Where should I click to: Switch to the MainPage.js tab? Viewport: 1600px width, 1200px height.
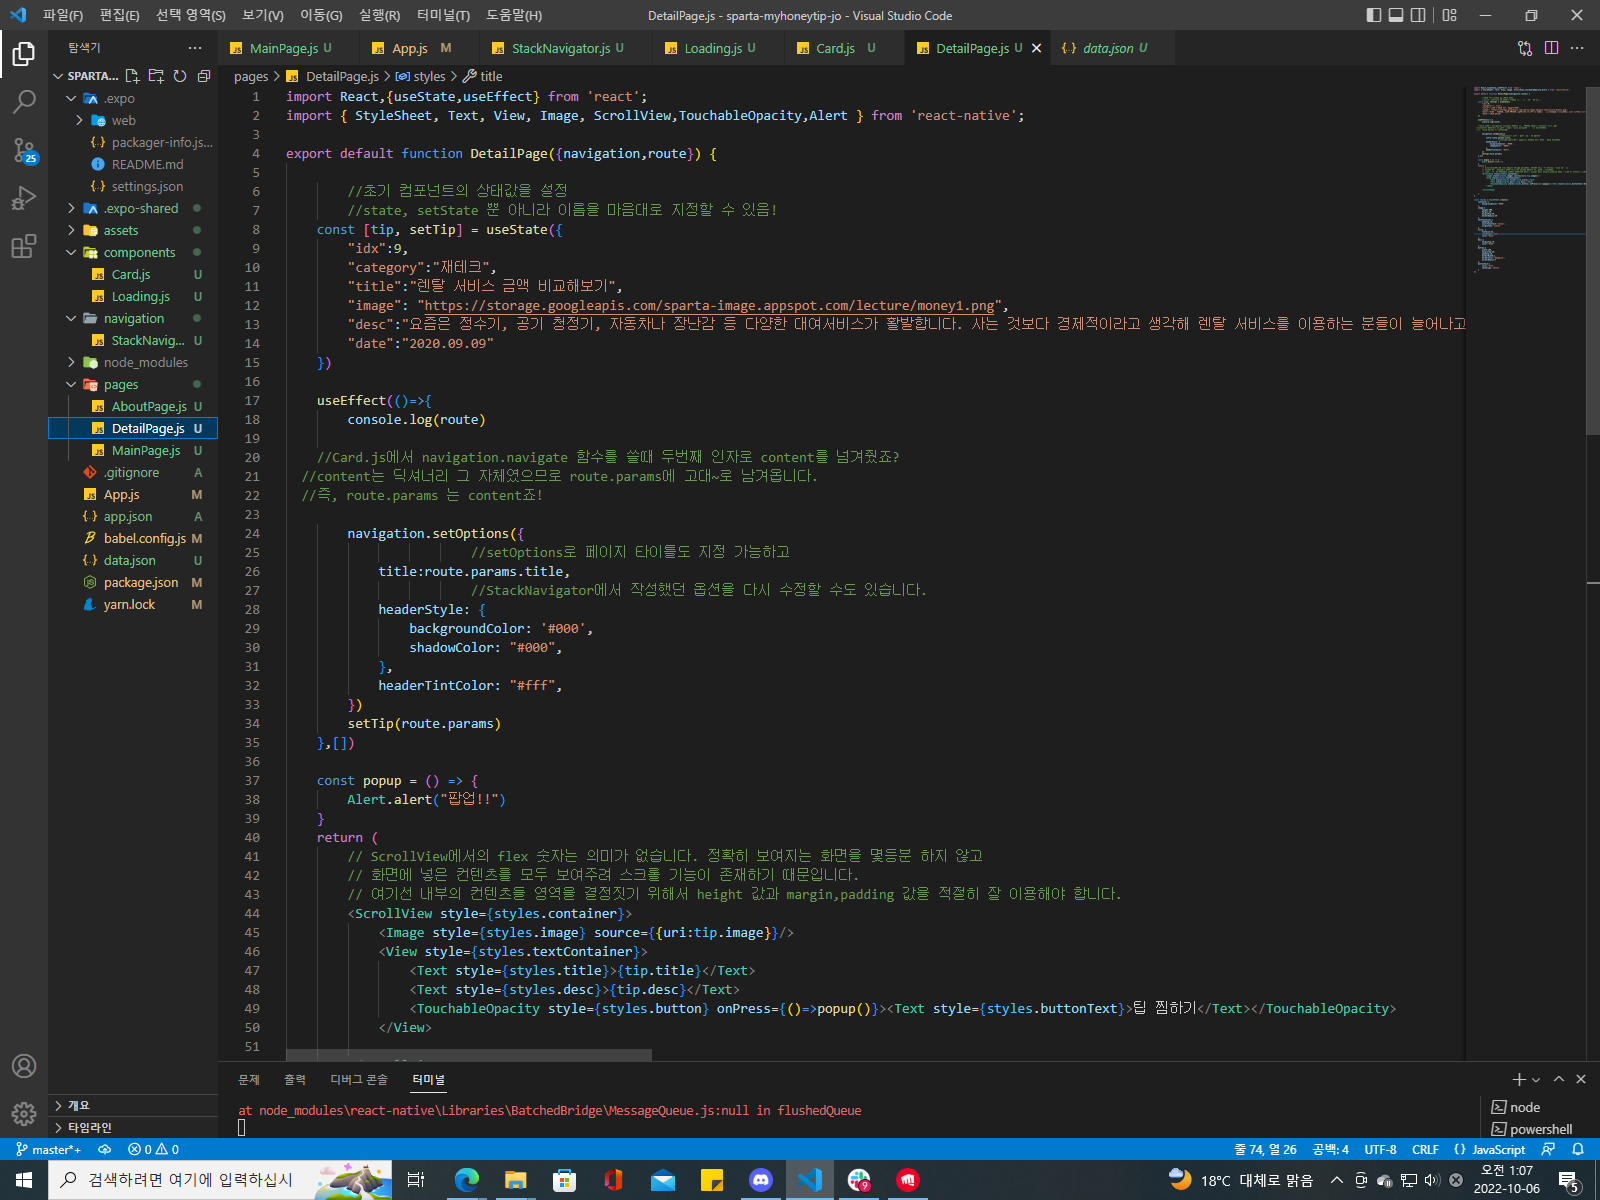[283, 48]
